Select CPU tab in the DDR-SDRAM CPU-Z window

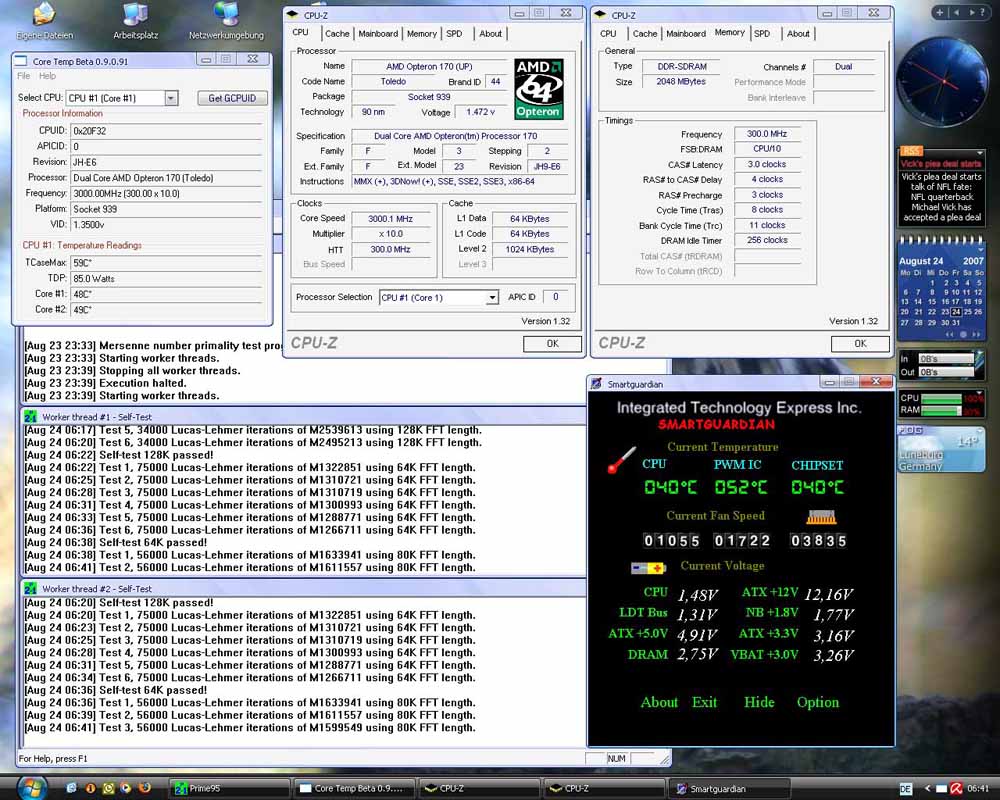click(608, 34)
